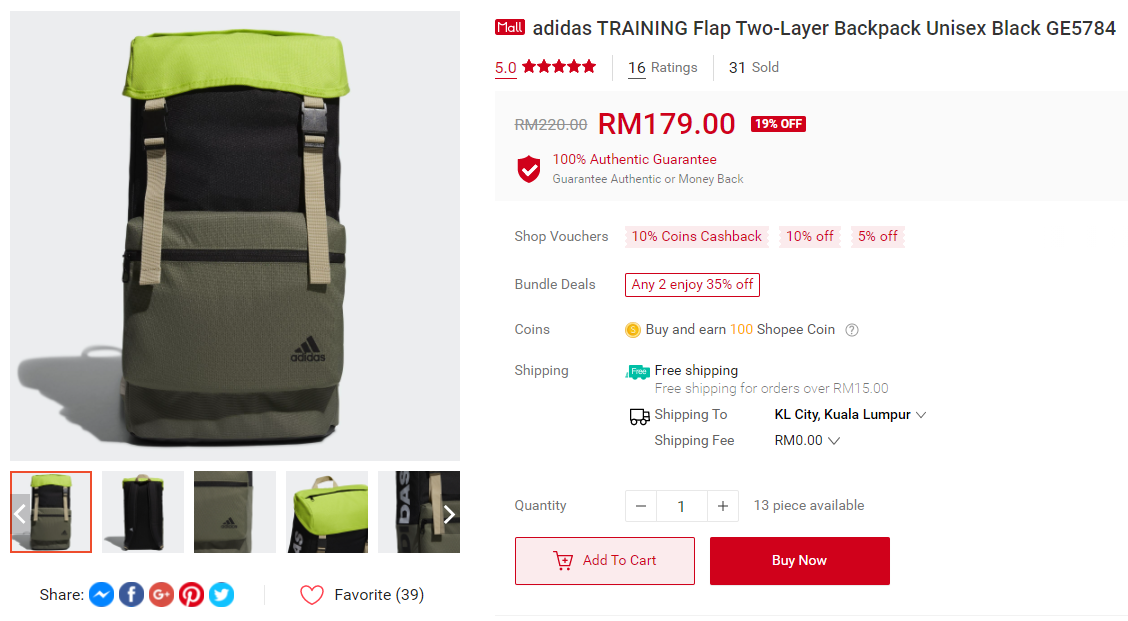
Task: Share product on Pinterest
Action: [191, 594]
